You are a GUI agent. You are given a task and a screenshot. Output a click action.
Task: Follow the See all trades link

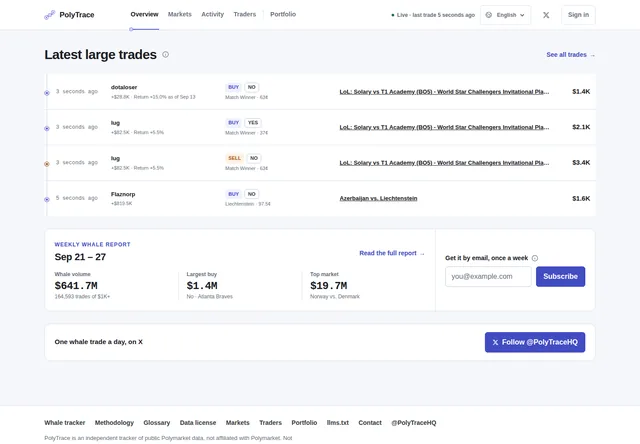[x=570, y=55]
